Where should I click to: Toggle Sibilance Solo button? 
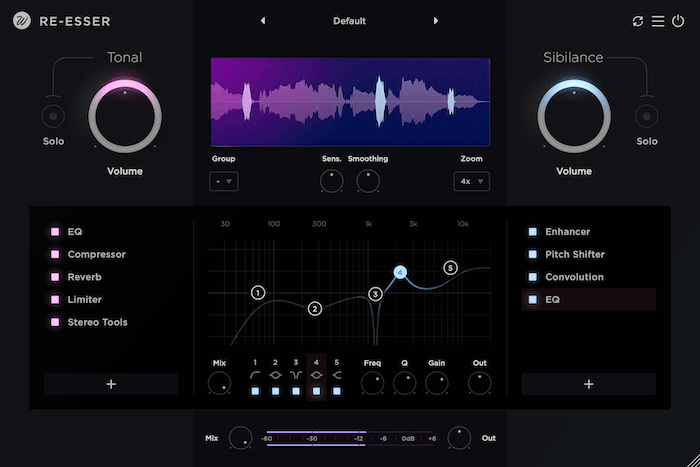click(646, 117)
